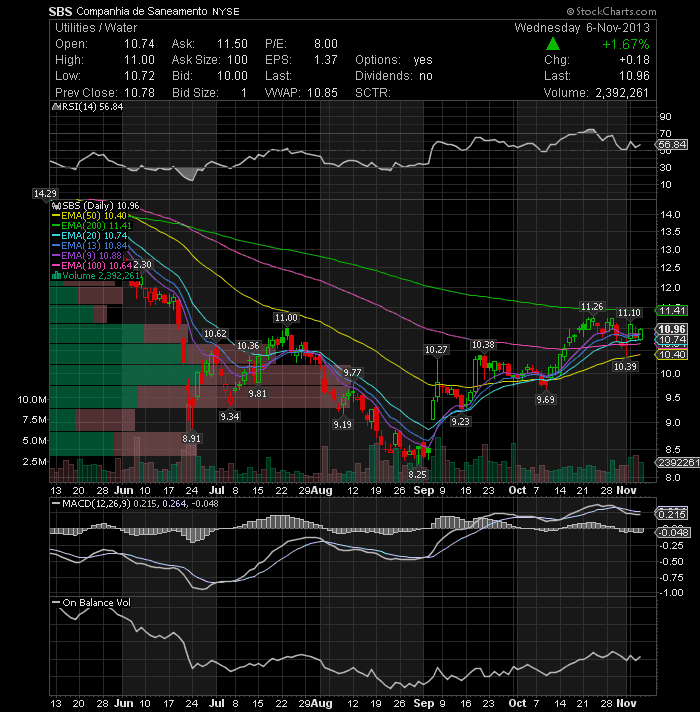Click the 8.25 lowest price label
This screenshot has height=712, width=700.
[417, 475]
